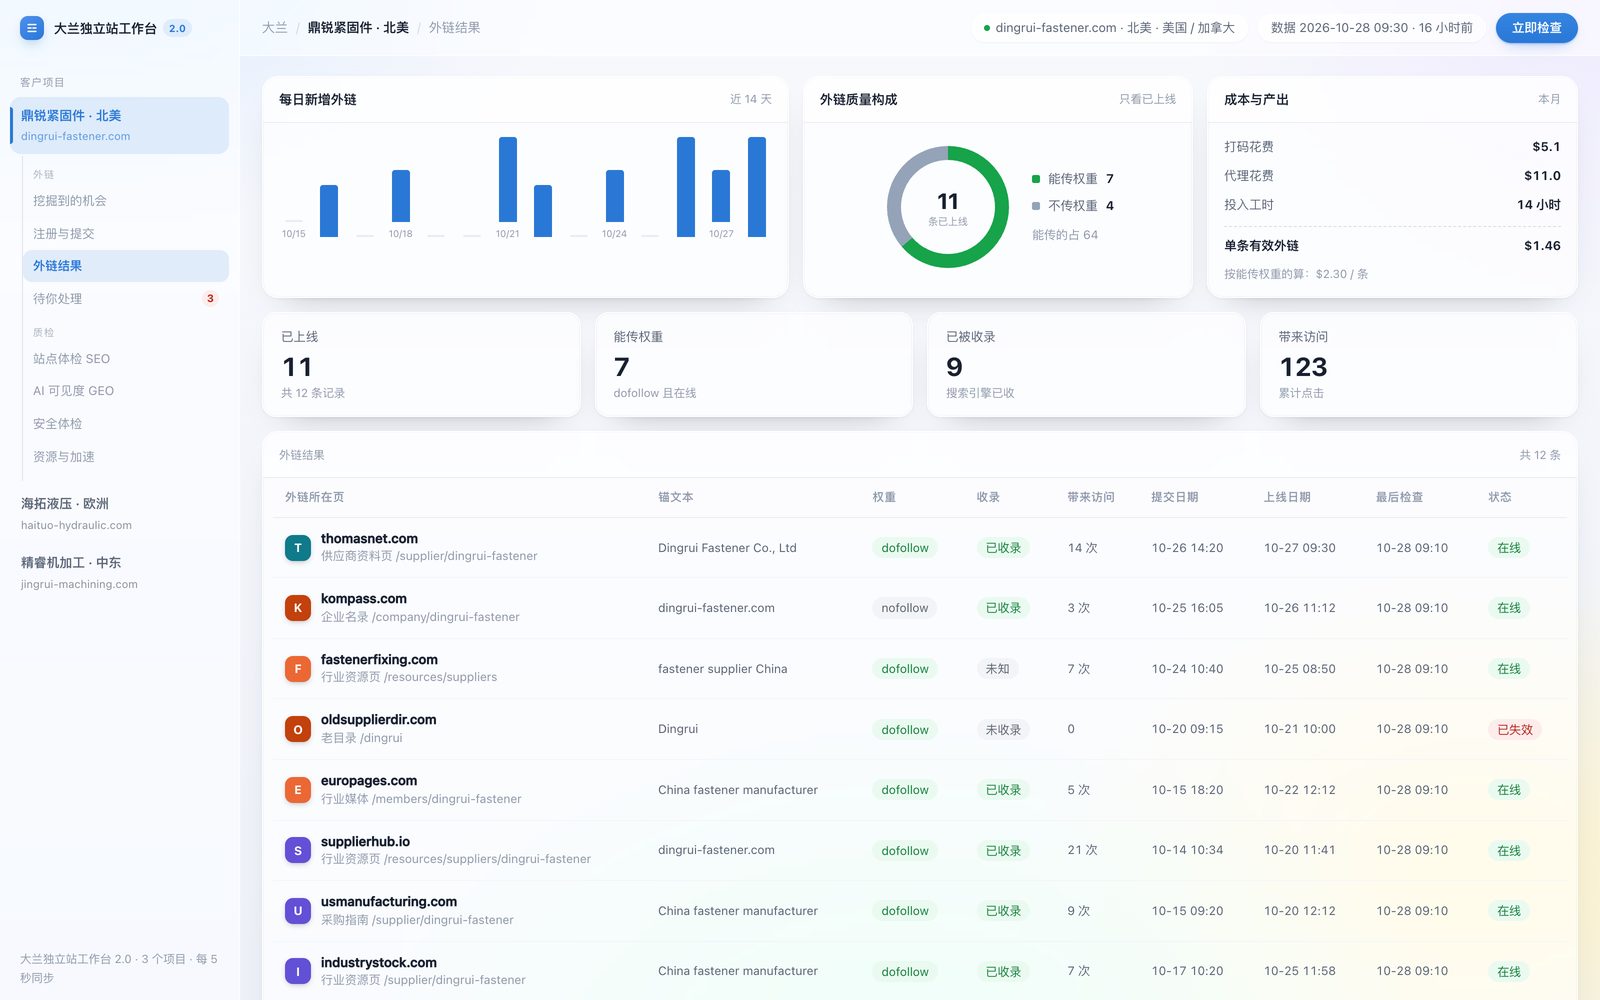Click the green 能传权重 legend dot
The image size is (1600, 1000).
pos(1036,179)
